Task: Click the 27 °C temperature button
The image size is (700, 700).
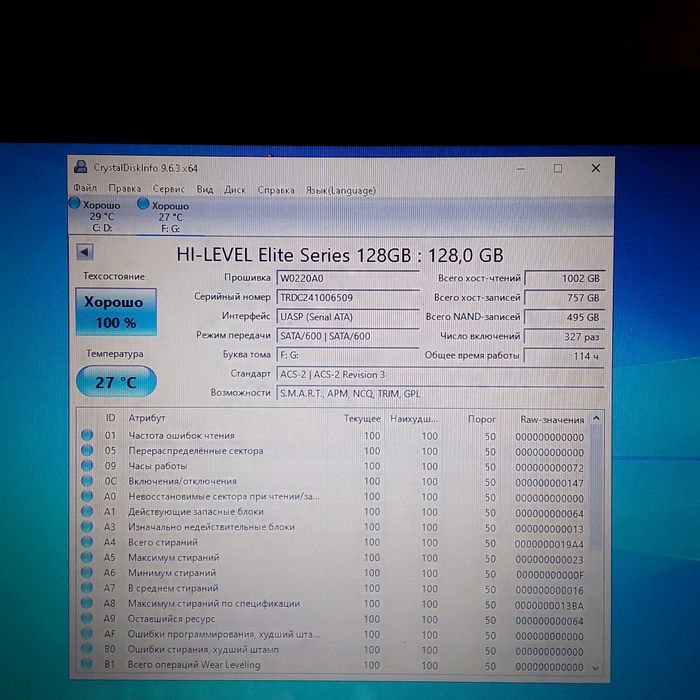Action: 116,382
